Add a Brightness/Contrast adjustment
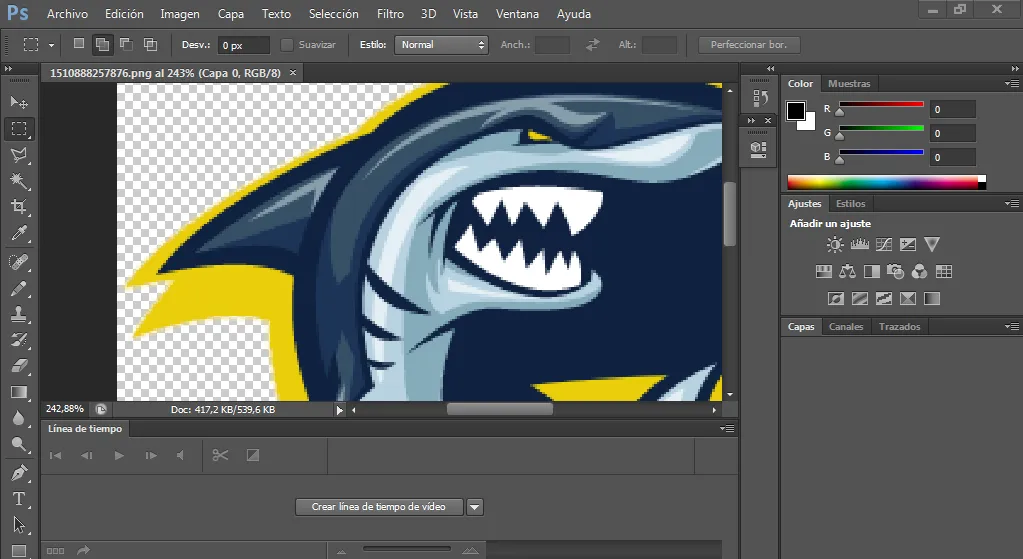This screenshot has width=1023, height=559. click(834, 245)
